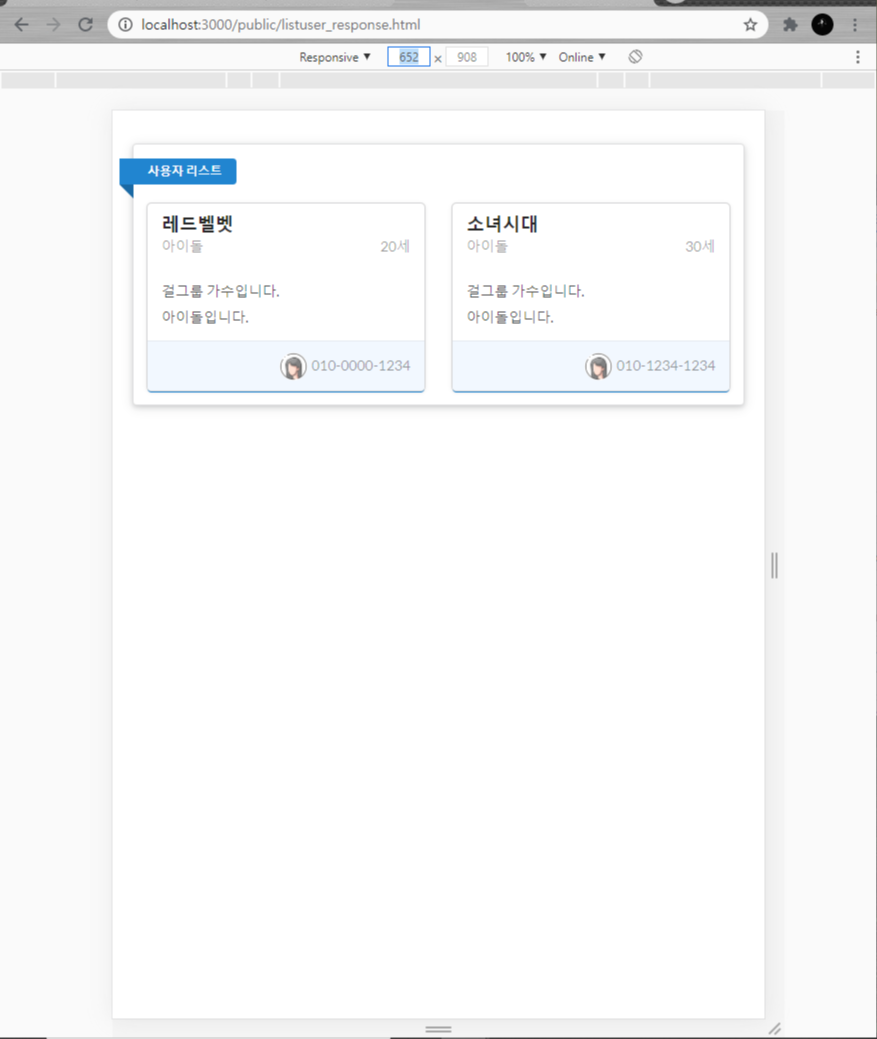Open the Online throttling dropdown
Screen dimensions: 877x1039
(582, 57)
